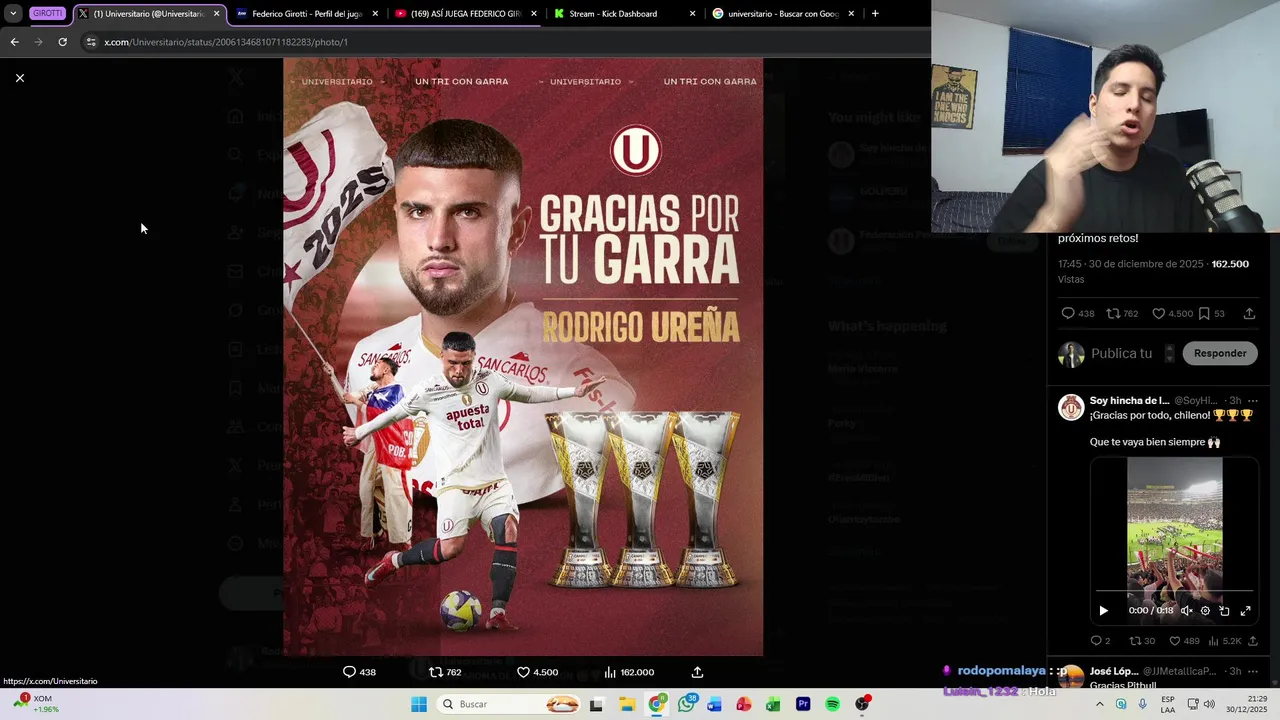
Task: Open Adobe Premiere Pro from the taskbar
Action: click(x=803, y=704)
